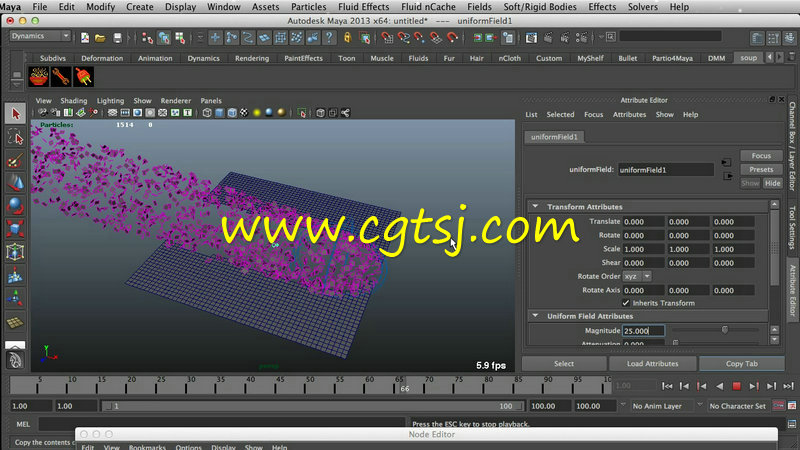Click the soup bowl shelf icon
800x450 pixels.
click(x=39, y=77)
